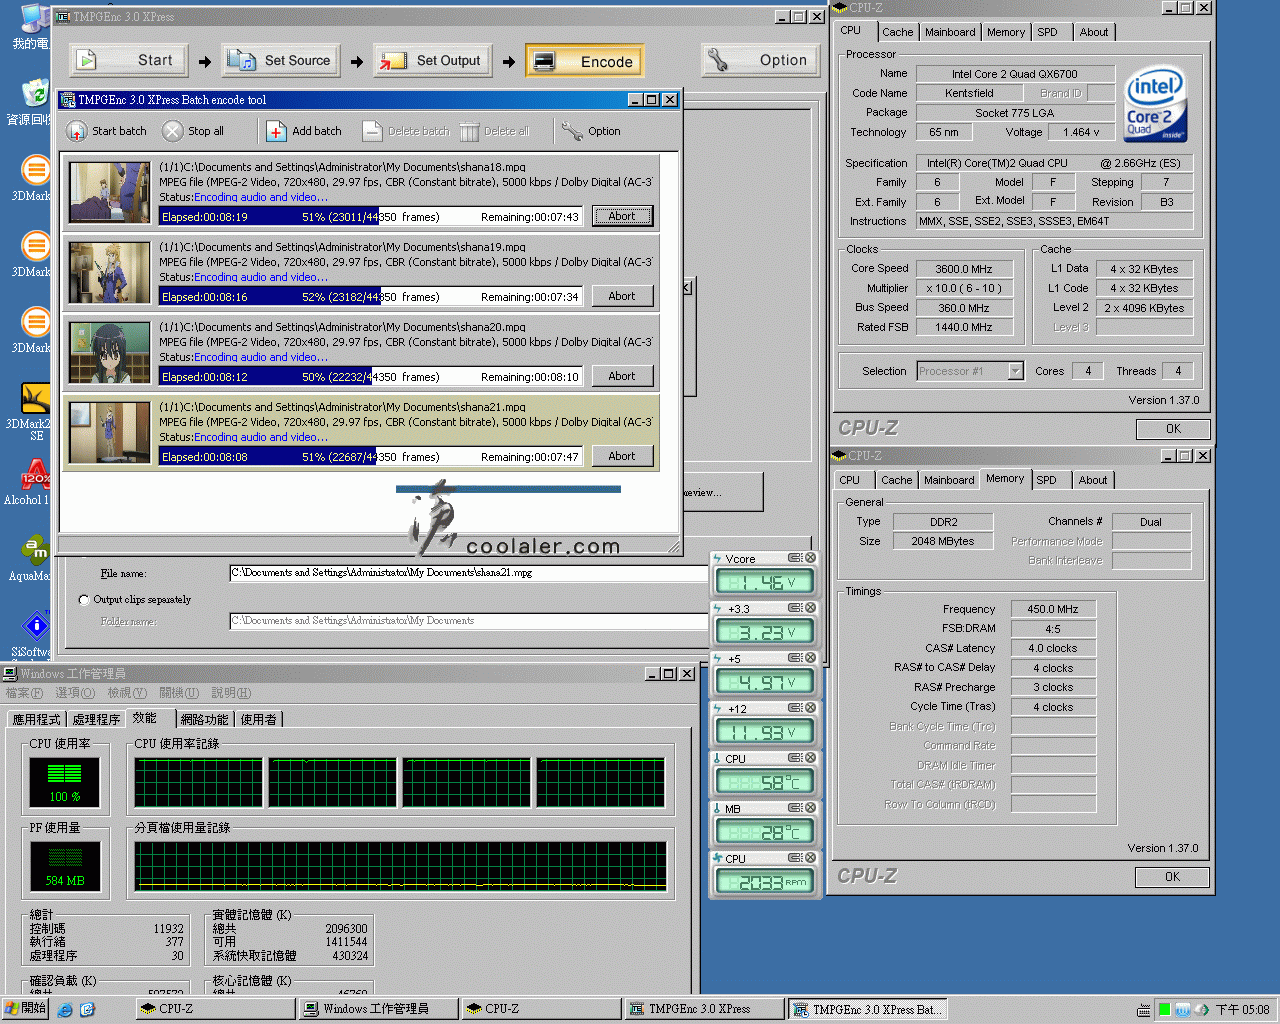The height and width of the screenshot is (1024, 1280).
Task: Close the +5 voltage monitor
Action: 811,658
